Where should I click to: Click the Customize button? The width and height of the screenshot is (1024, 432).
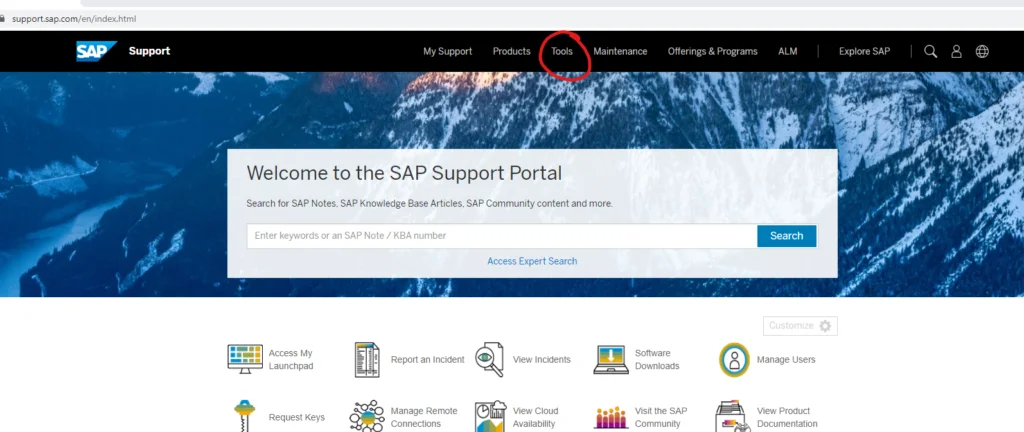pos(800,326)
